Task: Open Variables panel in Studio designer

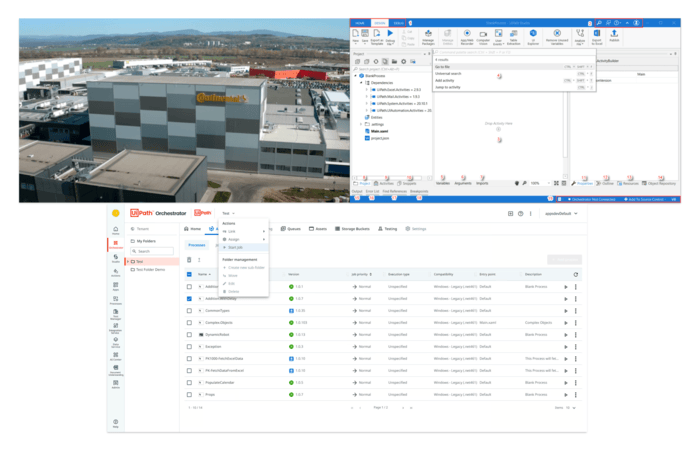Action: (x=443, y=183)
